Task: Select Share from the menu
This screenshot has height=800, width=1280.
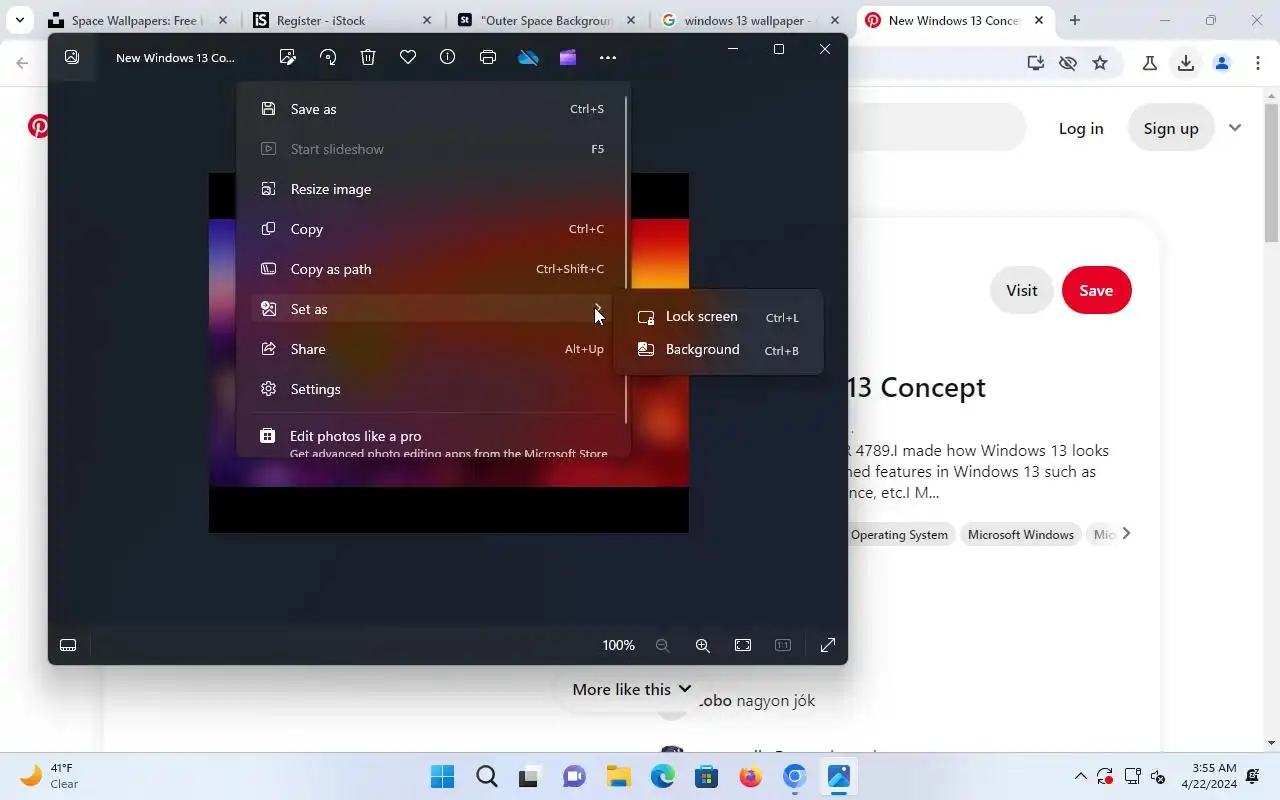Action: tap(432, 349)
